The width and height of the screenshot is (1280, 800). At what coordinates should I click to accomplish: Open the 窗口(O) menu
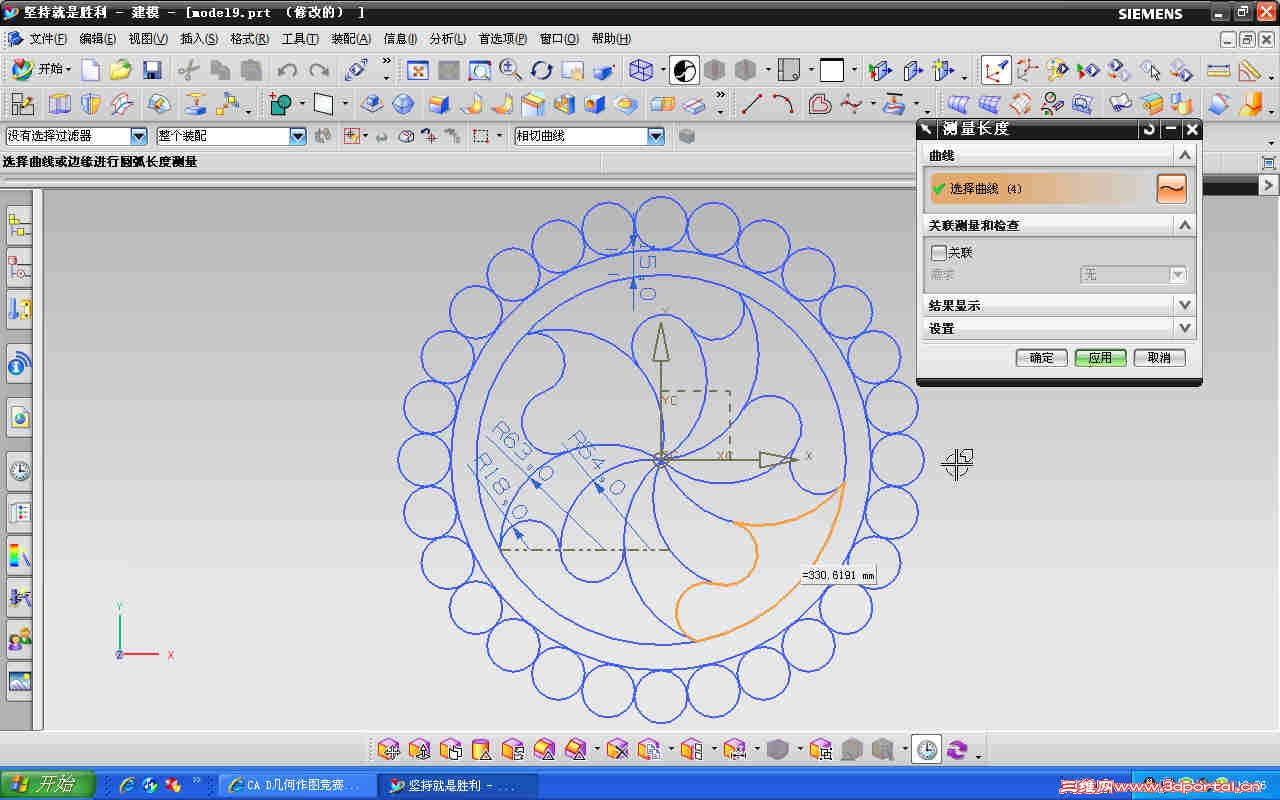[x=559, y=39]
